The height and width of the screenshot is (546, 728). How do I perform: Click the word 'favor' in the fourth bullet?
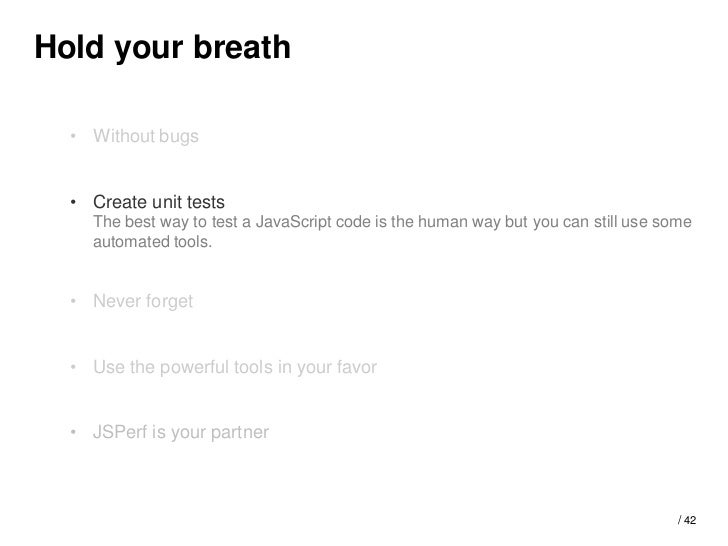pos(357,367)
